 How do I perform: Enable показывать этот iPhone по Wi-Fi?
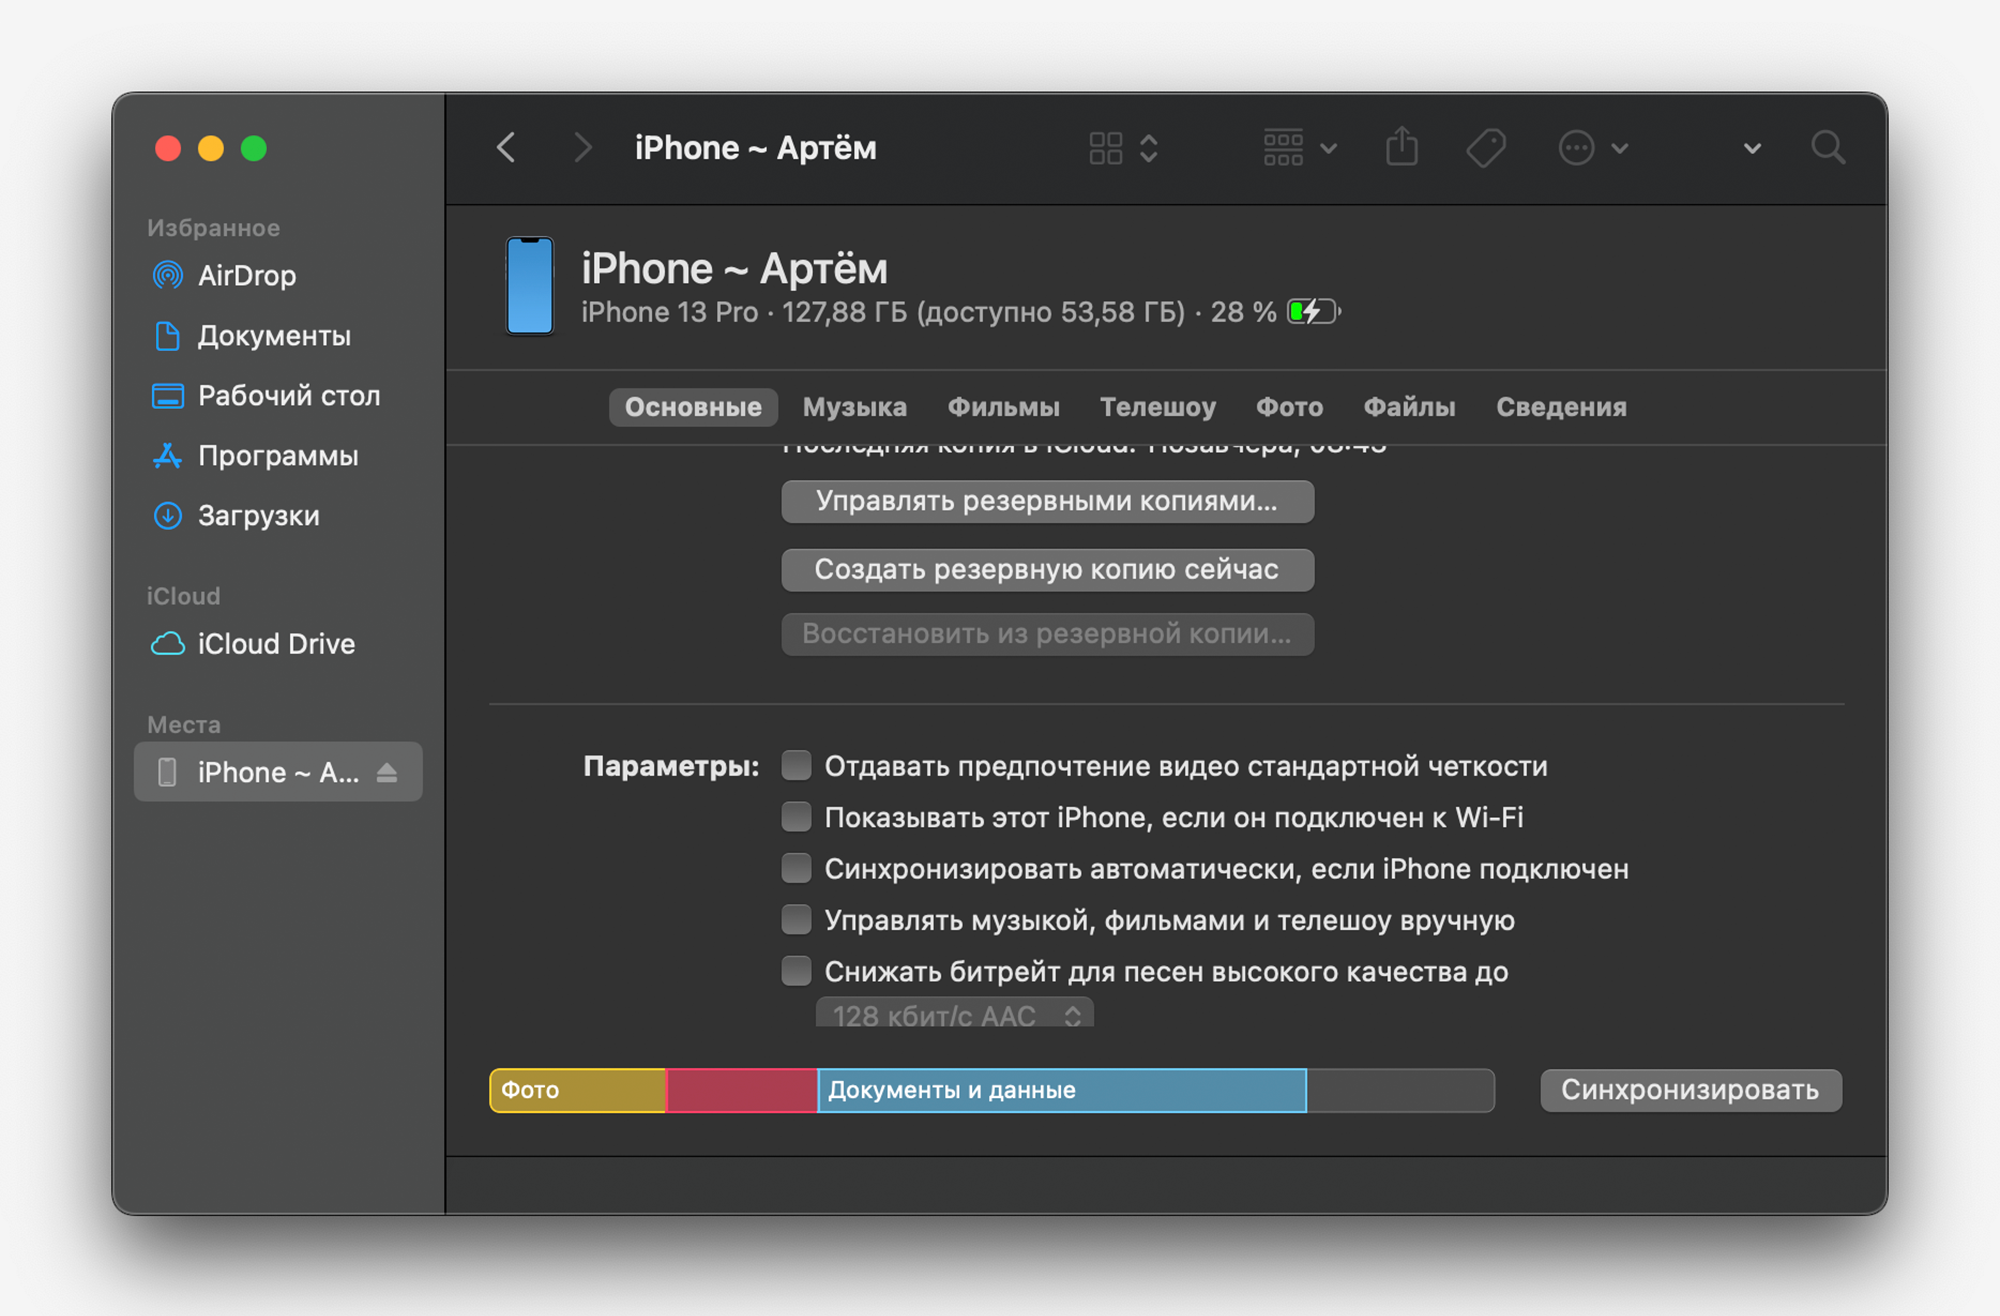point(793,817)
